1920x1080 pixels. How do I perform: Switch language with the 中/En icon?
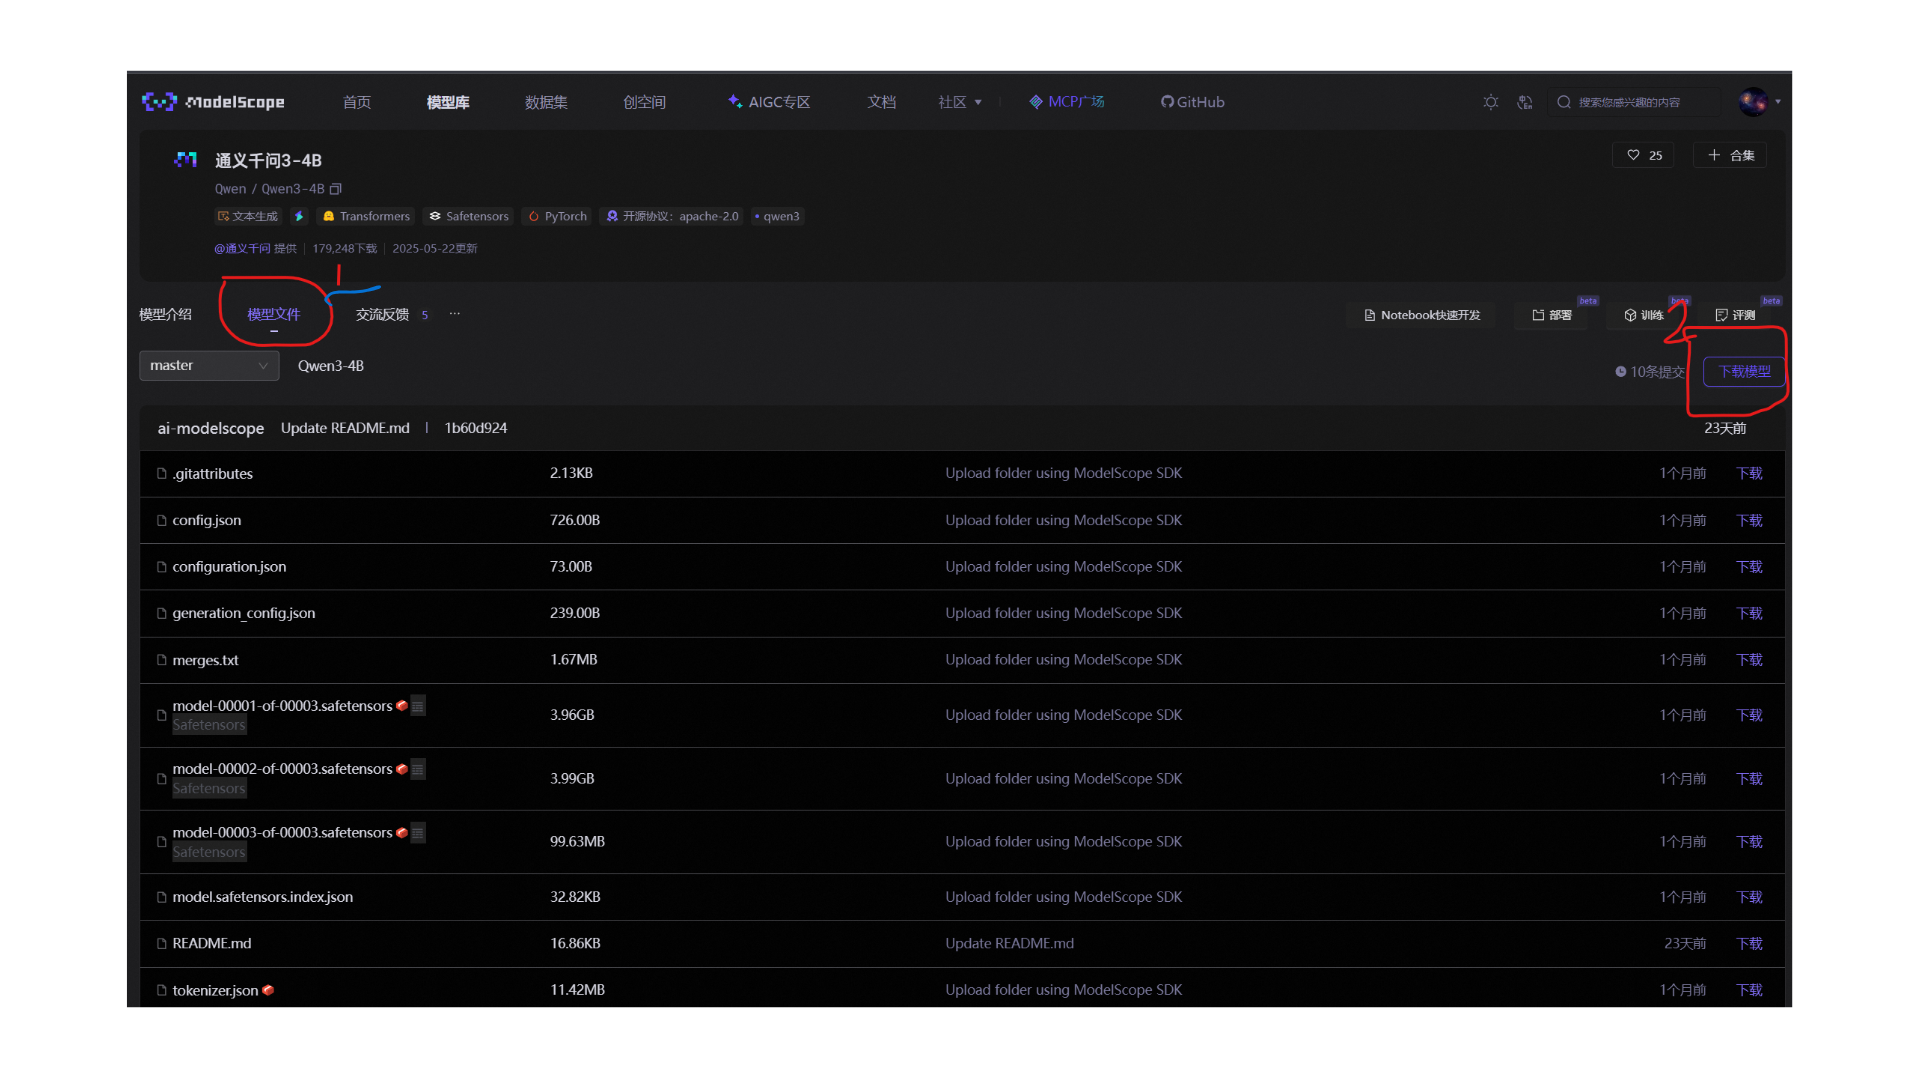pyautogui.click(x=1525, y=102)
